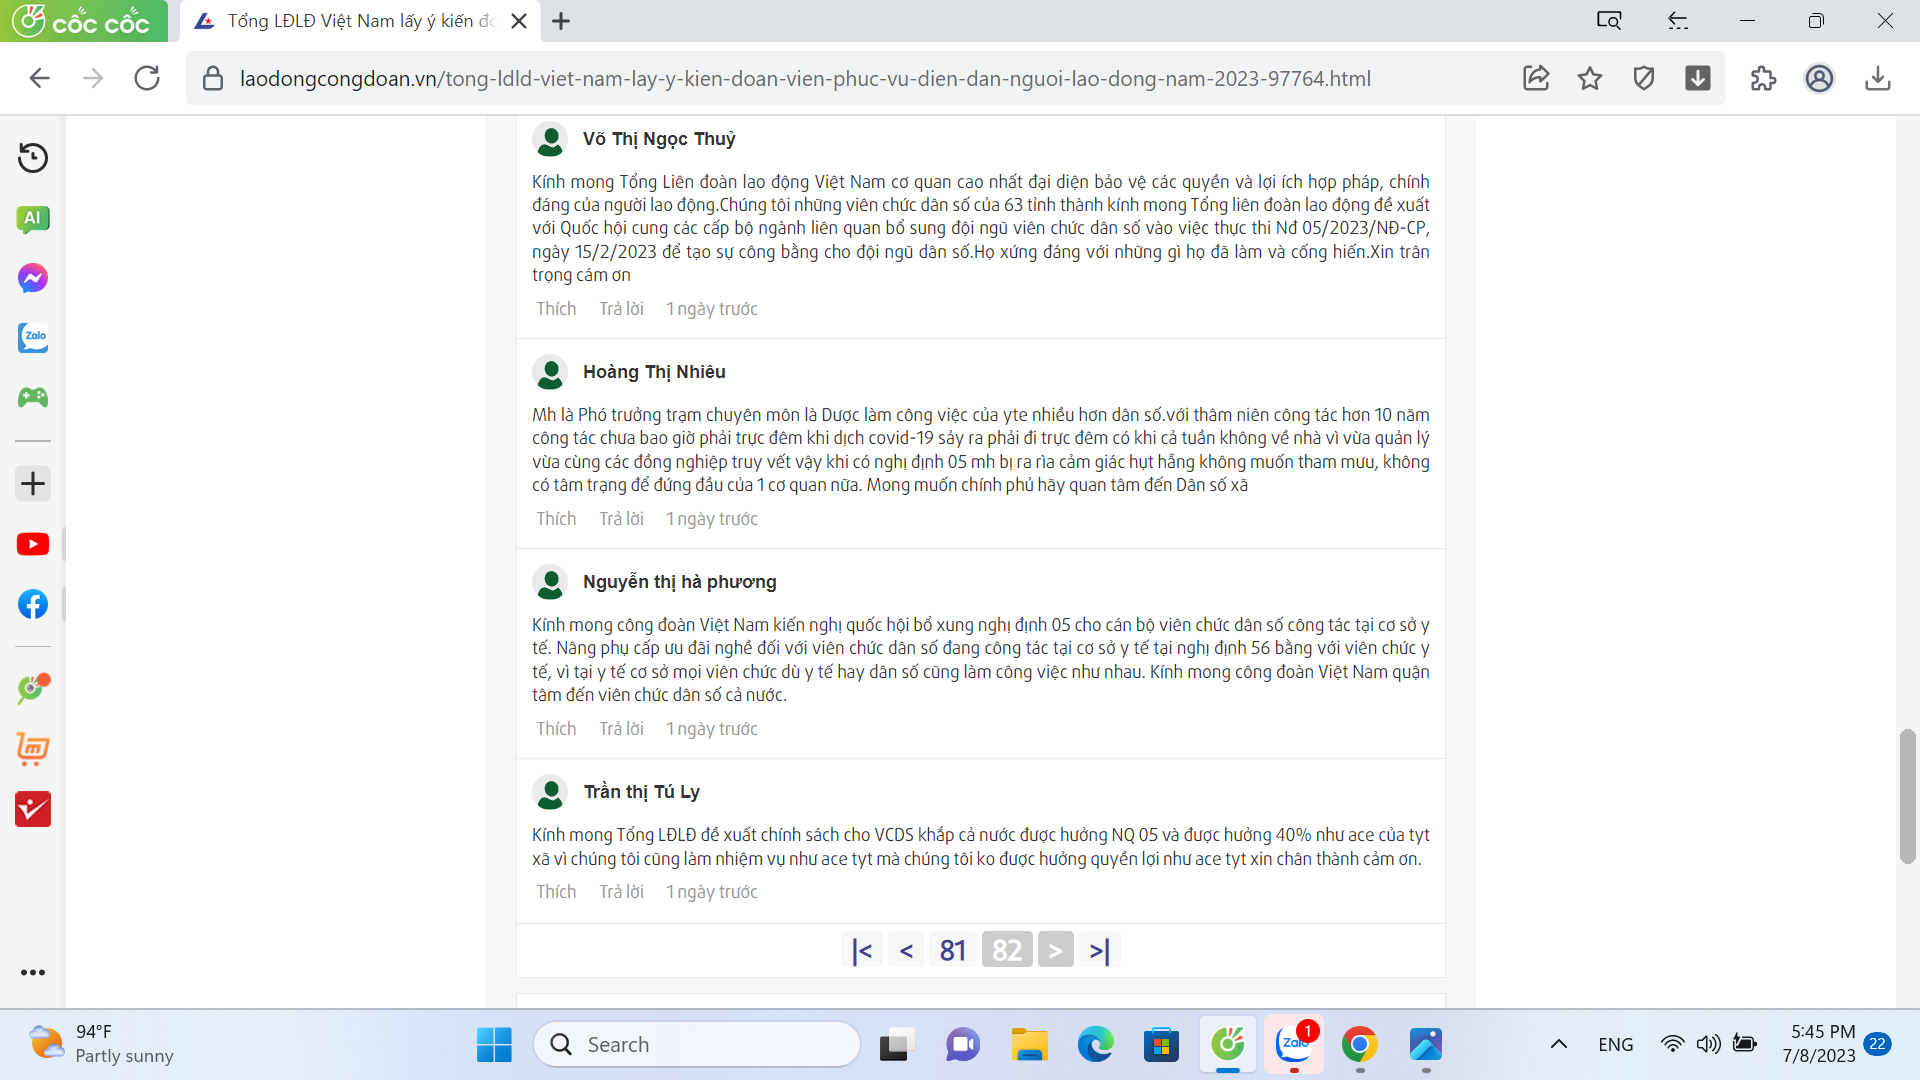Open a new browser tab
This screenshot has height=1080, width=1920.
(x=561, y=21)
